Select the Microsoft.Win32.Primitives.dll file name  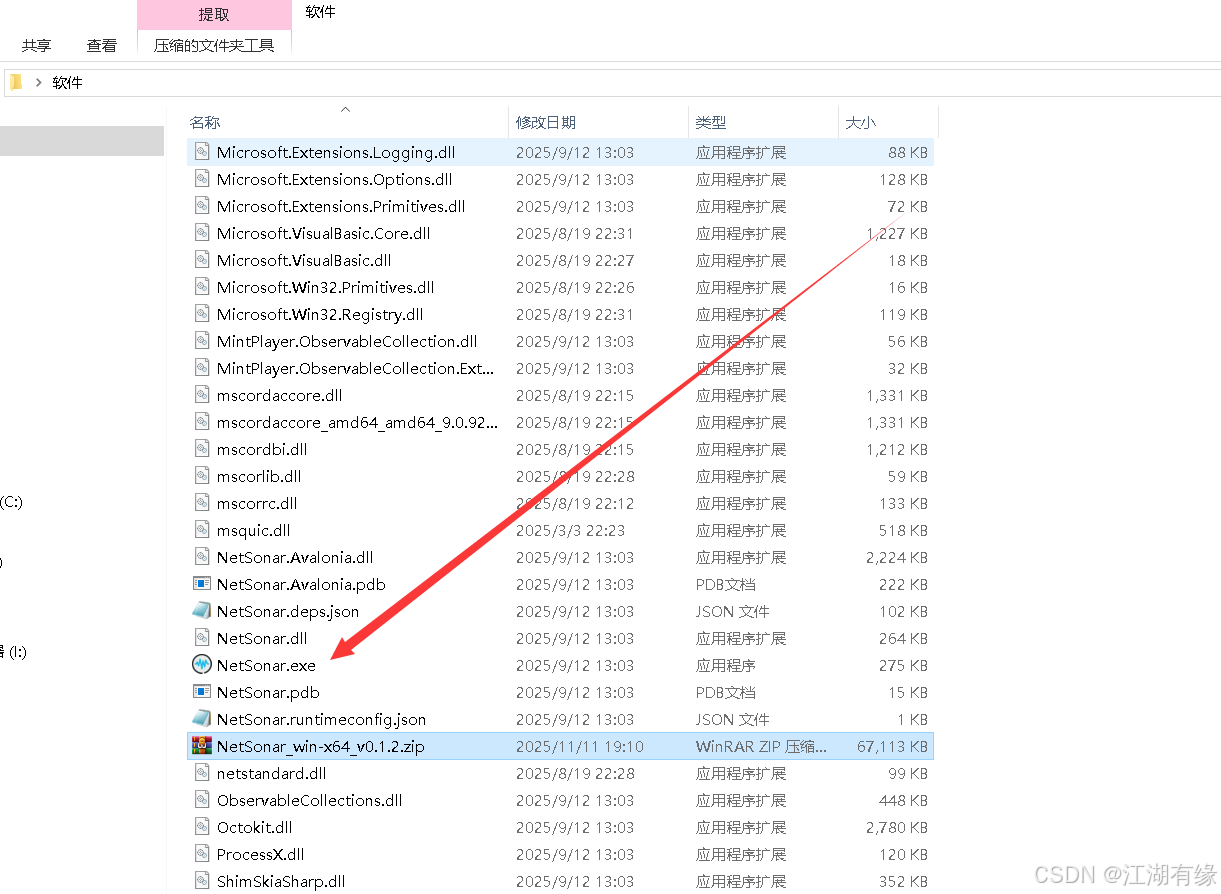point(326,287)
